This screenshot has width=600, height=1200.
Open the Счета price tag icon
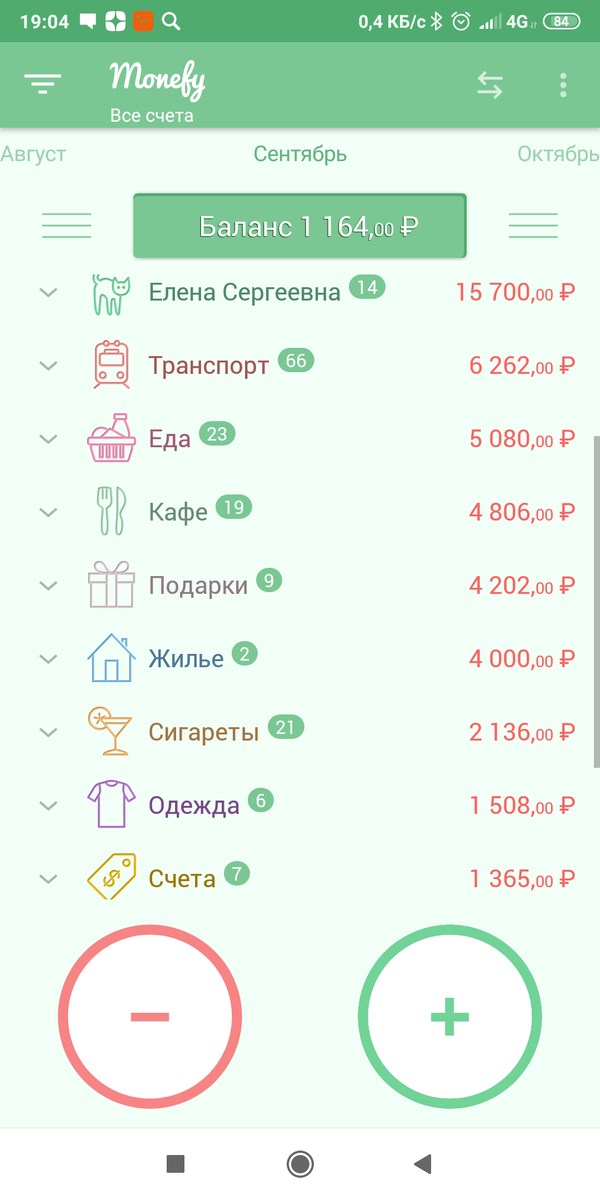click(x=113, y=877)
